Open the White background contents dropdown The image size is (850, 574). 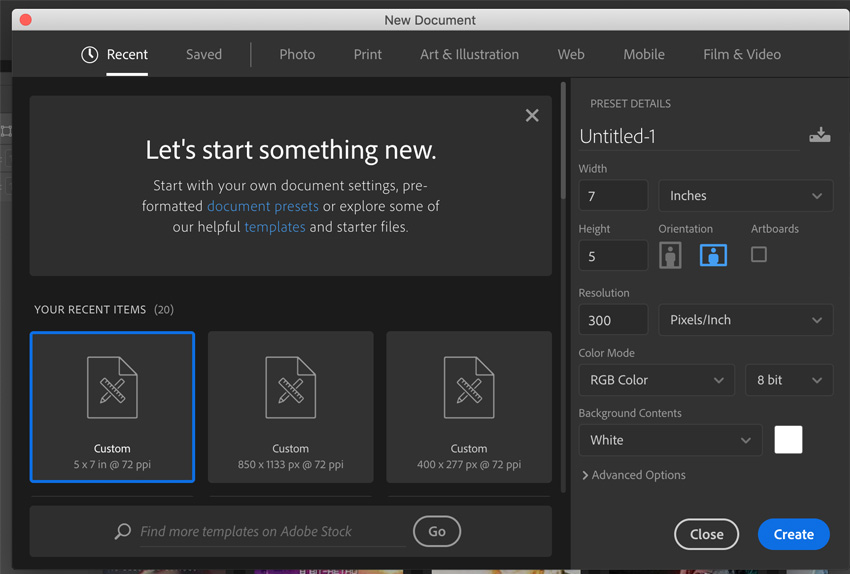click(671, 440)
